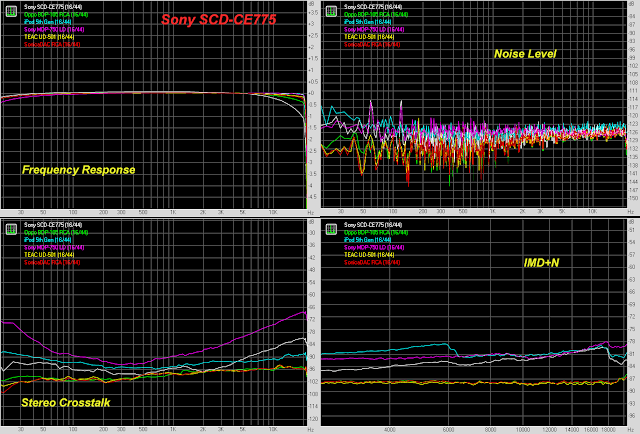The image size is (640, 434).
Task: Click the legend icon in Stereo Crosstalk graph
Action: [x=11, y=229]
